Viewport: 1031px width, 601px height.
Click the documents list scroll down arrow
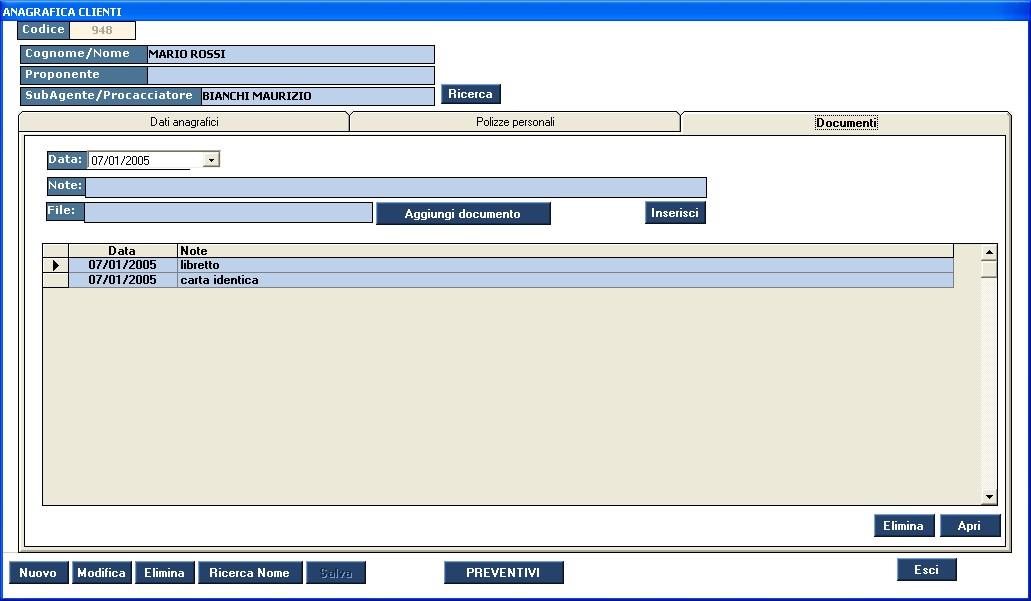click(x=989, y=497)
